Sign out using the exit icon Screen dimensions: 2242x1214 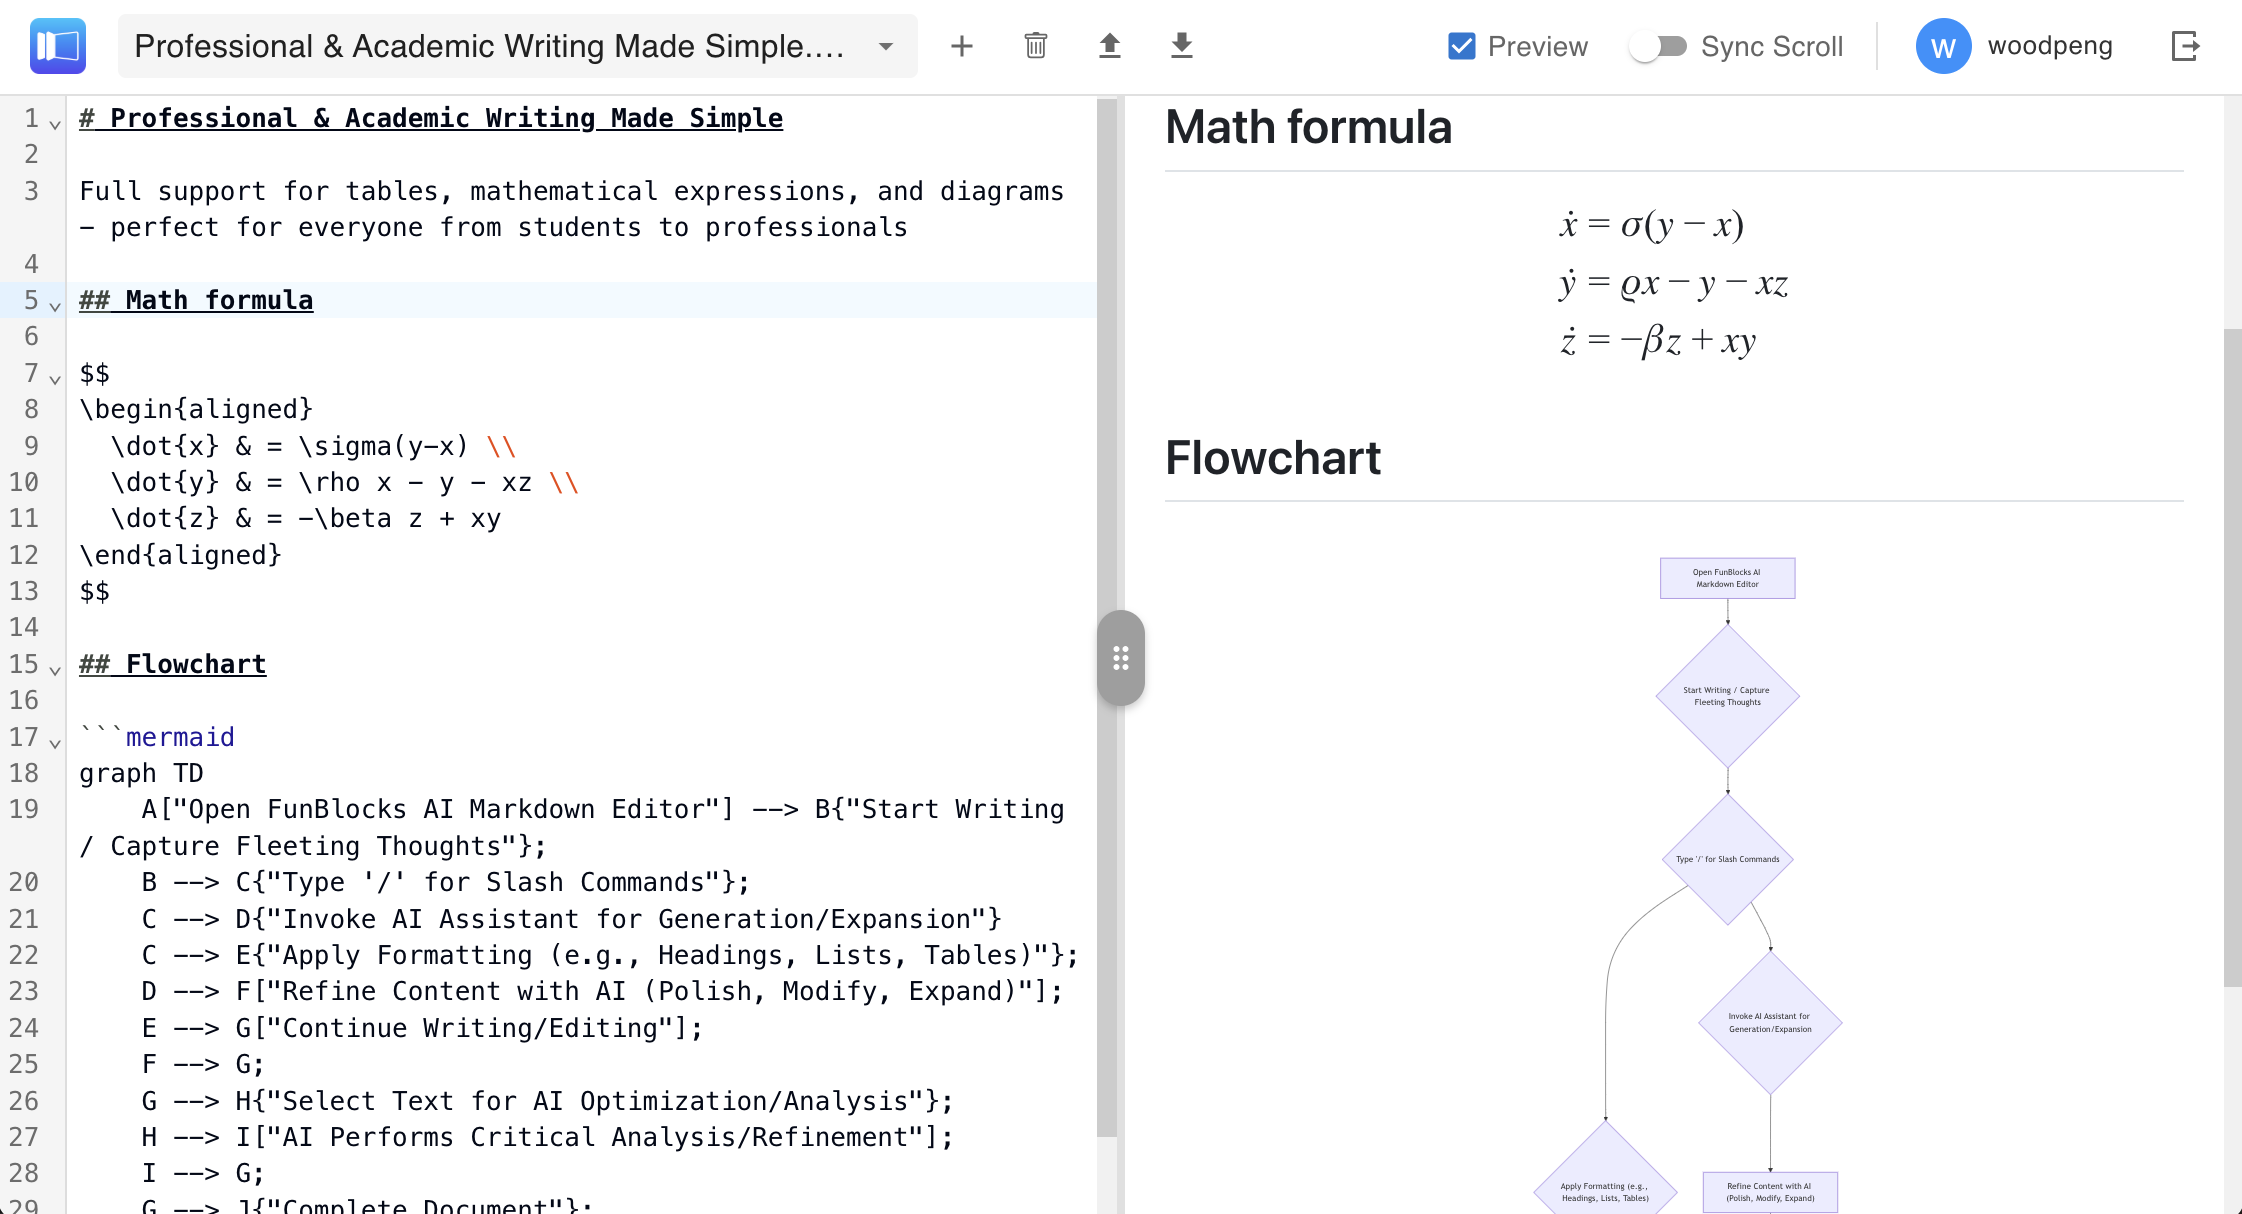click(2188, 46)
